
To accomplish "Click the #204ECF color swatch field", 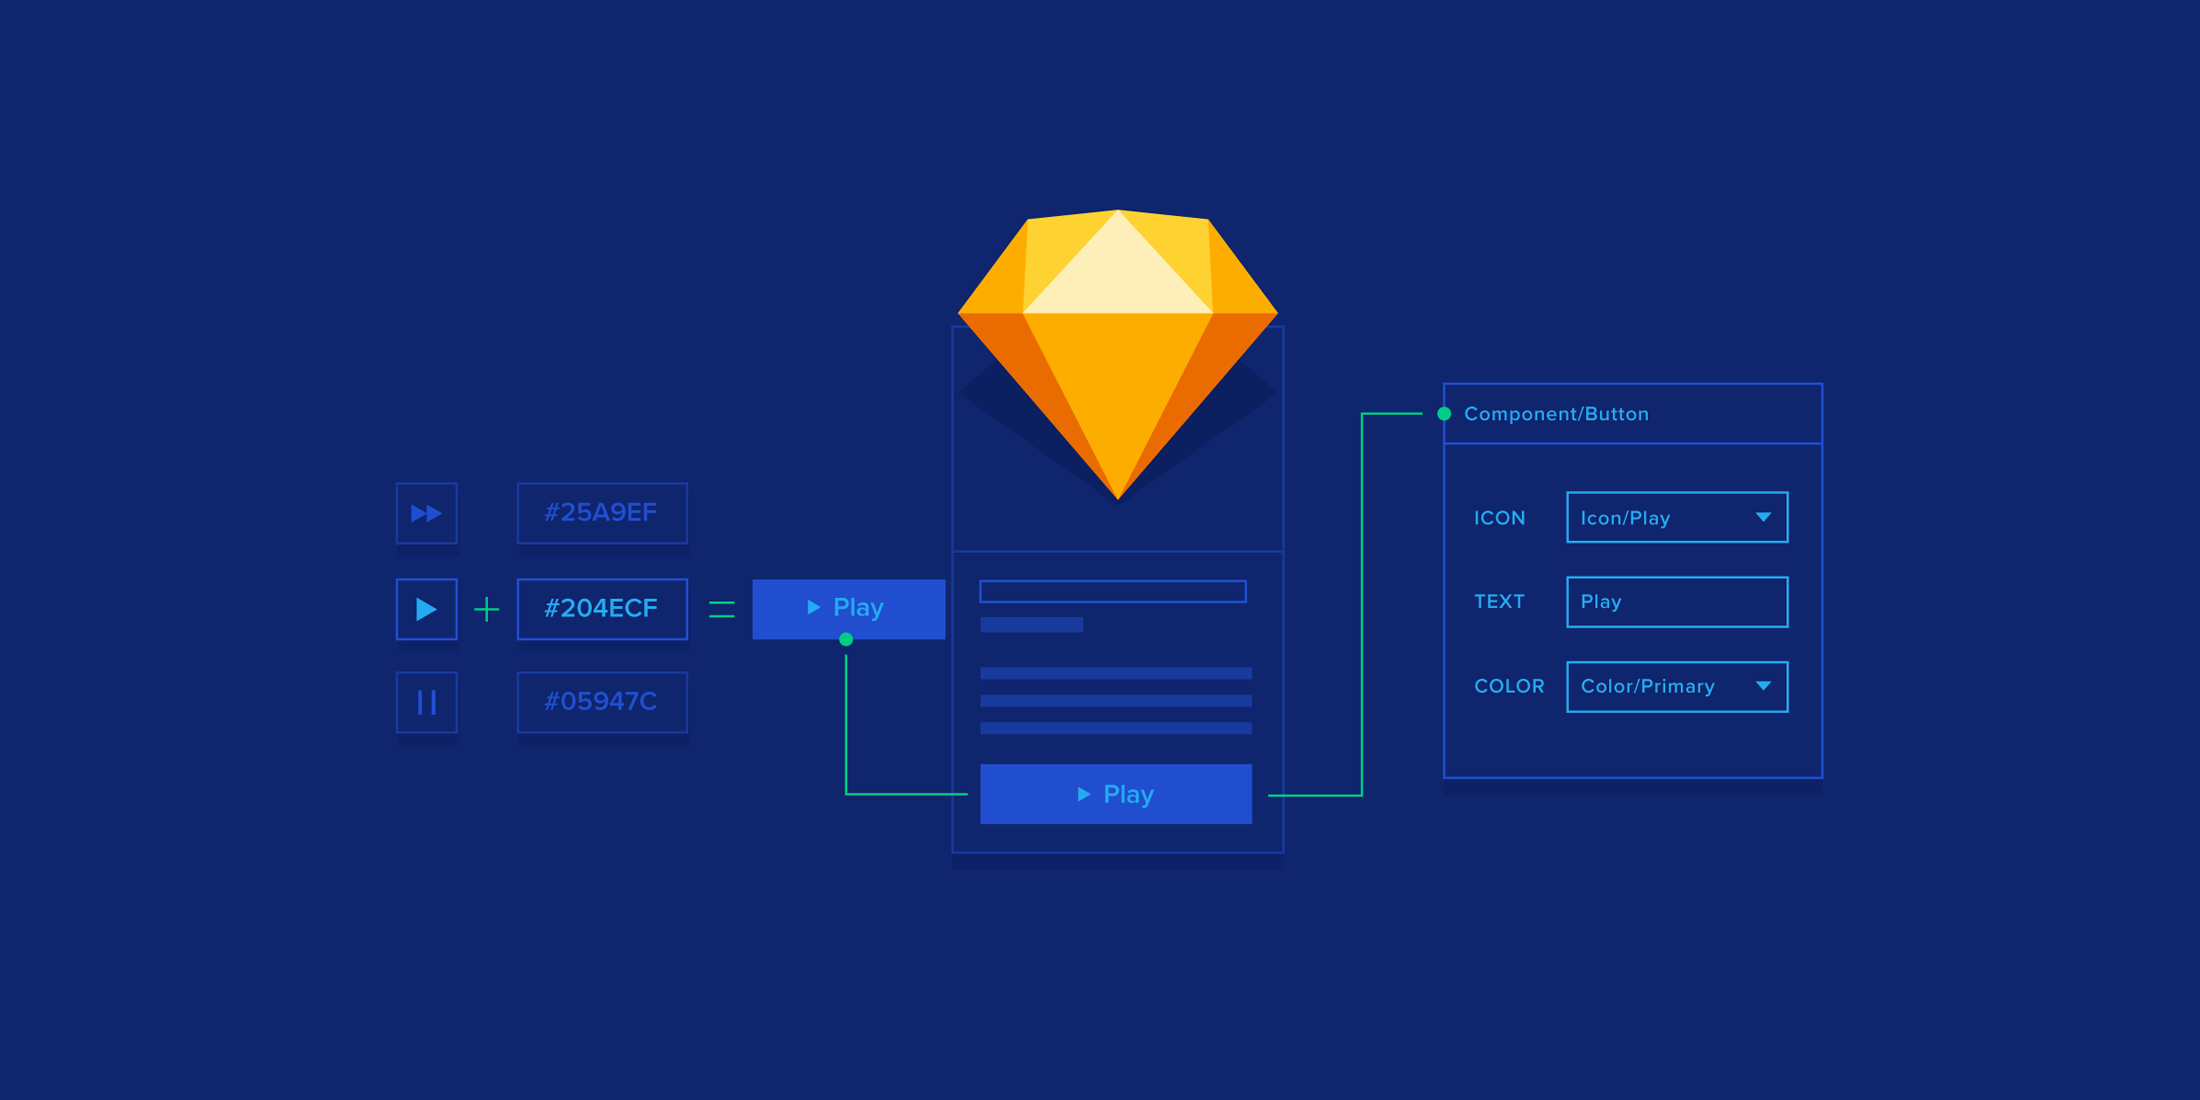I will click(601, 608).
